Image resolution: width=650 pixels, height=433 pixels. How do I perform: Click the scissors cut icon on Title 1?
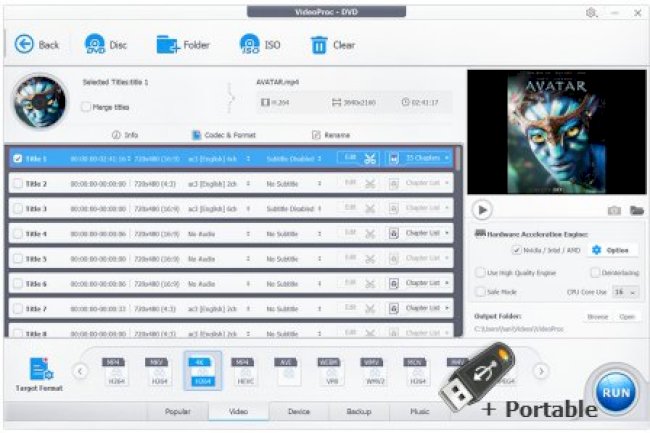370,159
